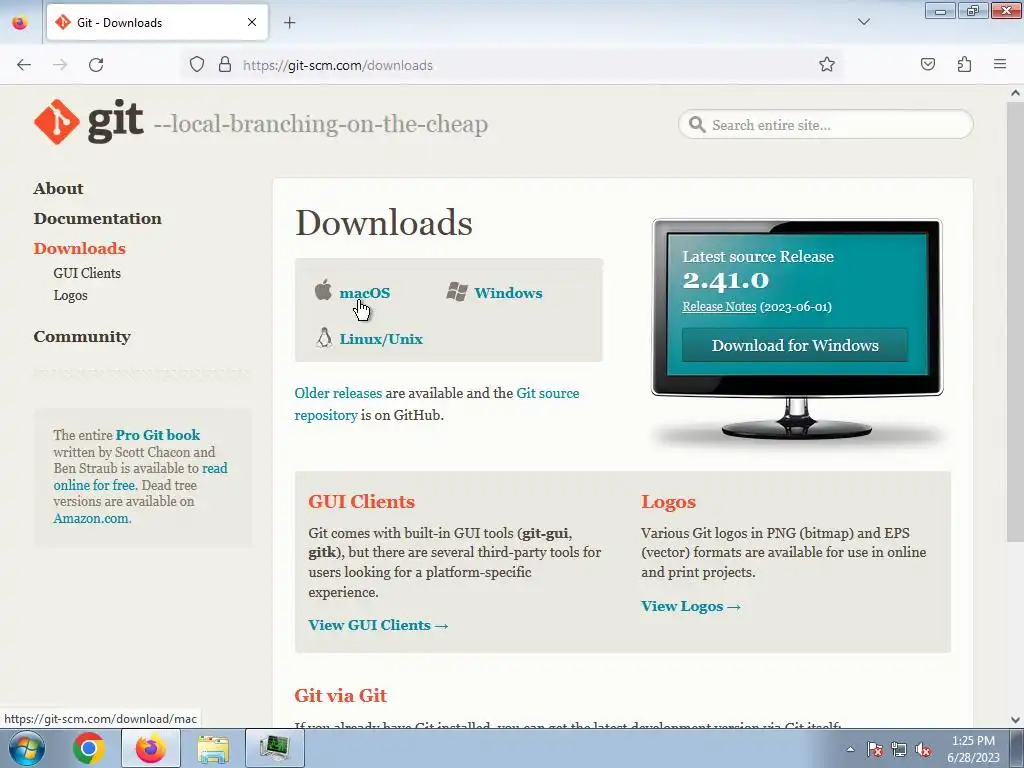Open the Pro Git book link

(x=157, y=435)
